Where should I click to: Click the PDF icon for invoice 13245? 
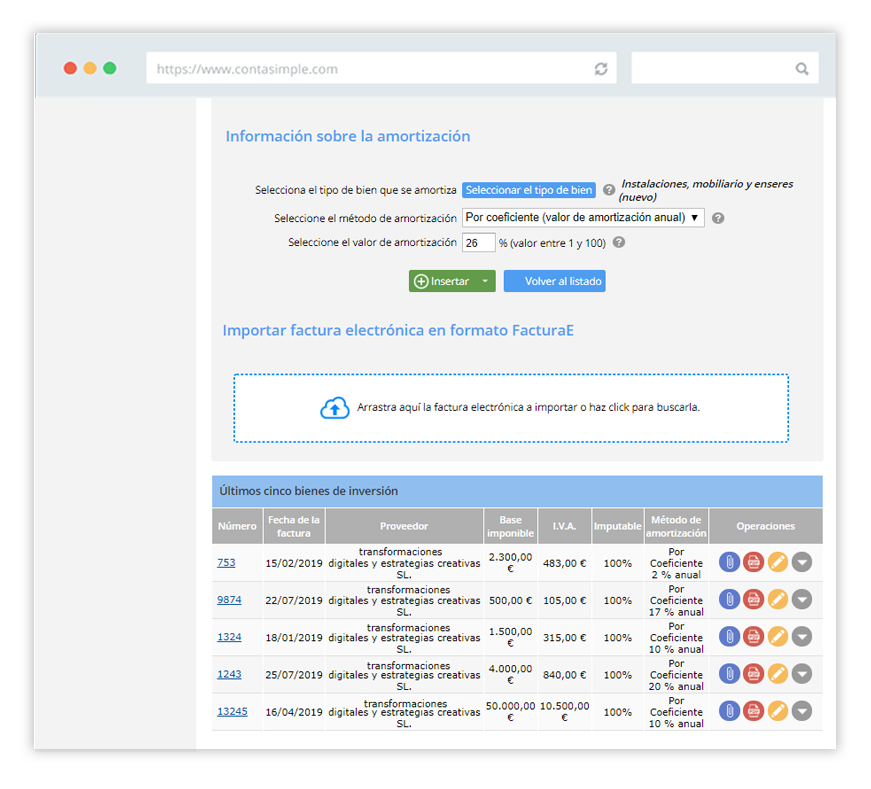click(x=753, y=711)
